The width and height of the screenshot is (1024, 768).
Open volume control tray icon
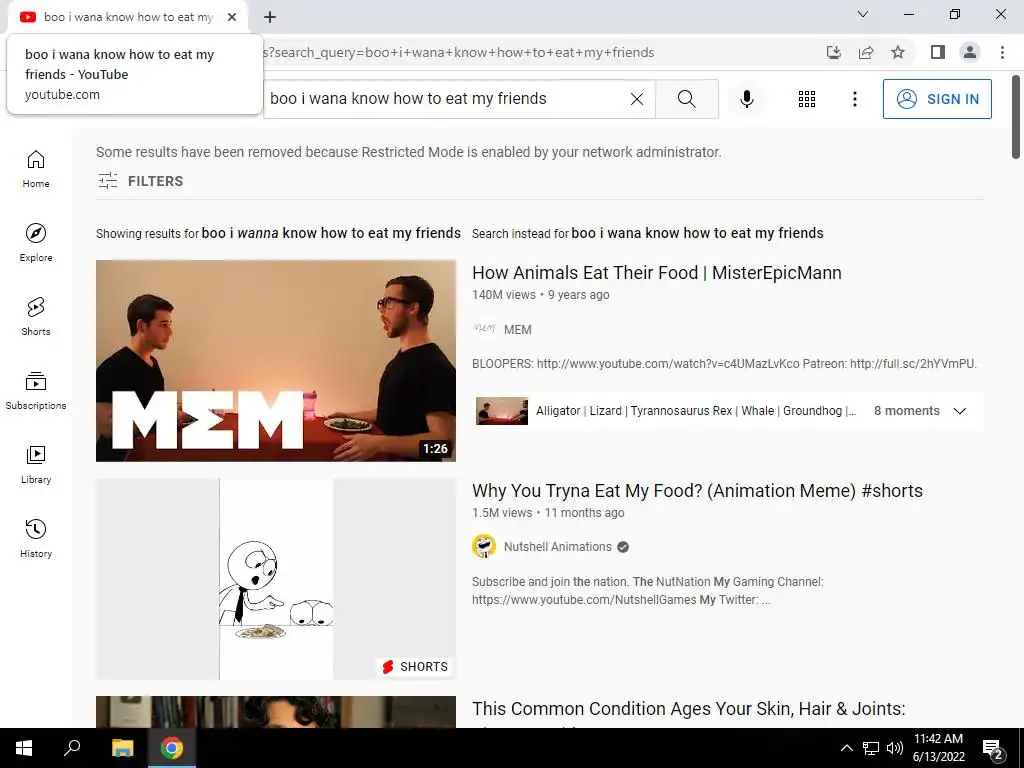(895, 748)
